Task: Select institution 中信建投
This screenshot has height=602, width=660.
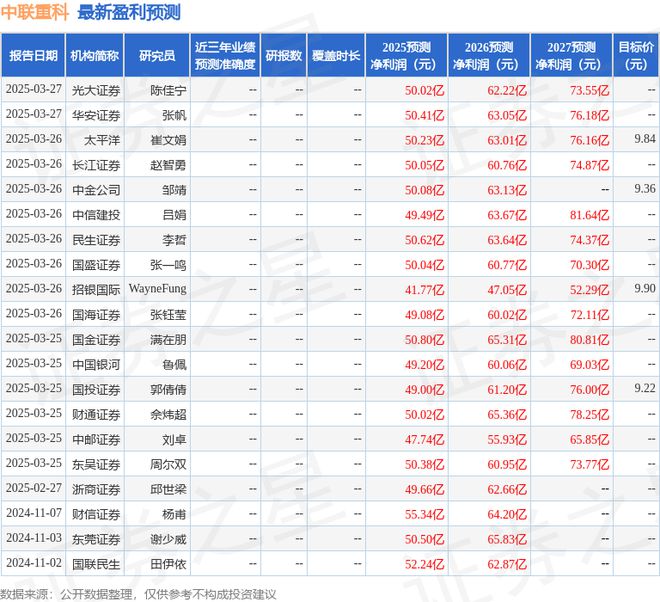Action: (x=96, y=215)
